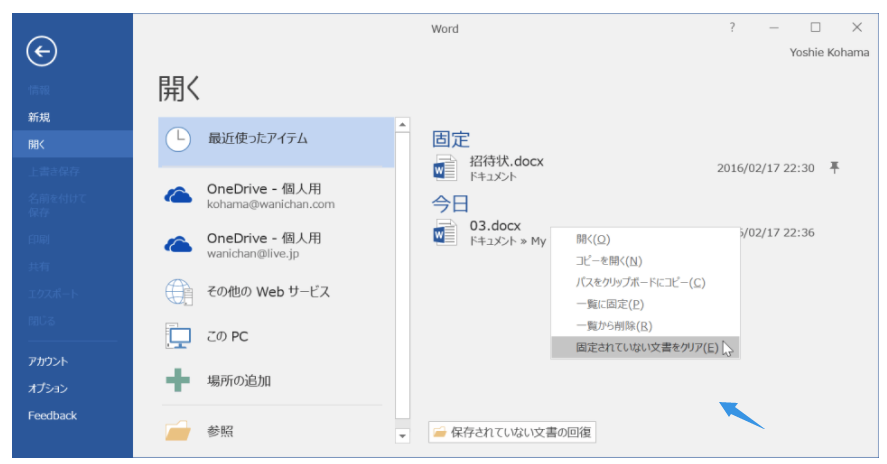887x464 pixels.
Task: Click 固定されていない文書をクリア(E)
Action: coord(645,347)
